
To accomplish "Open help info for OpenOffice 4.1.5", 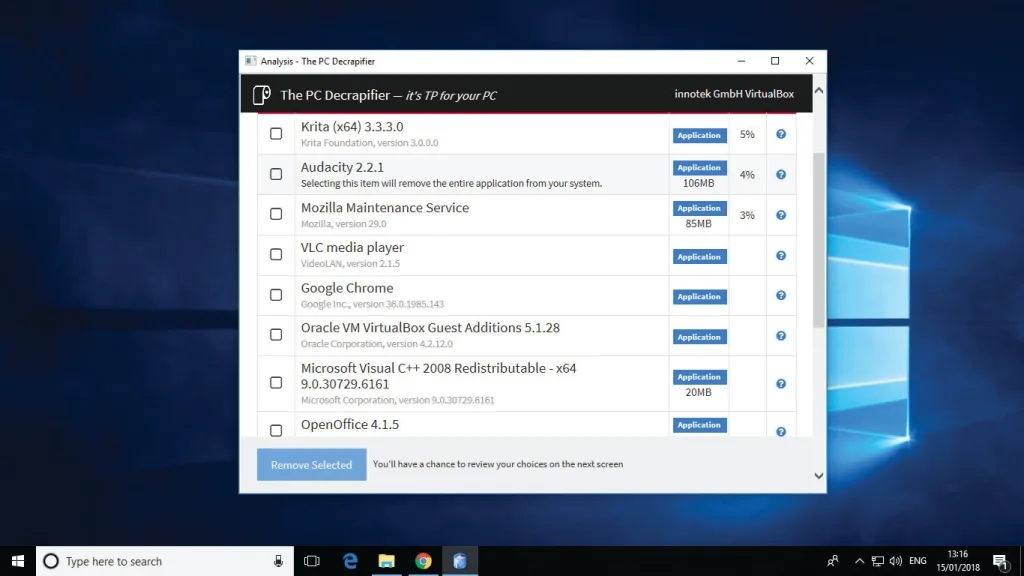I will pos(780,431).
